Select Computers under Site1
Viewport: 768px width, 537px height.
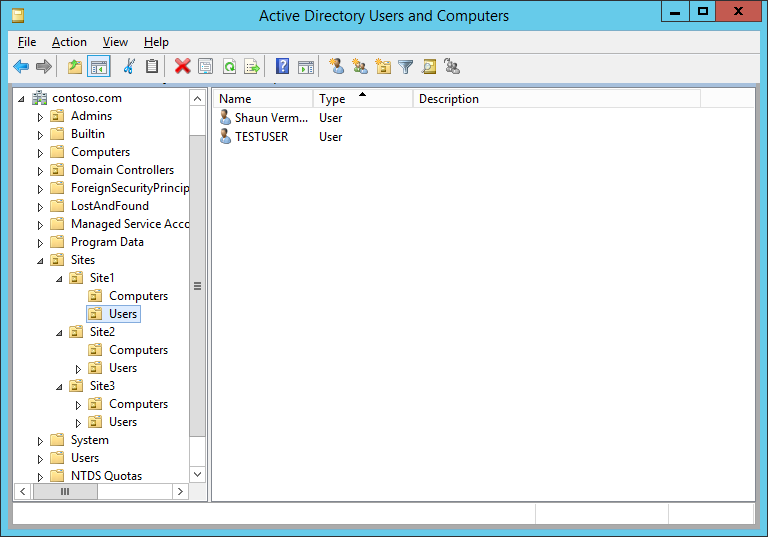[139, 296]
